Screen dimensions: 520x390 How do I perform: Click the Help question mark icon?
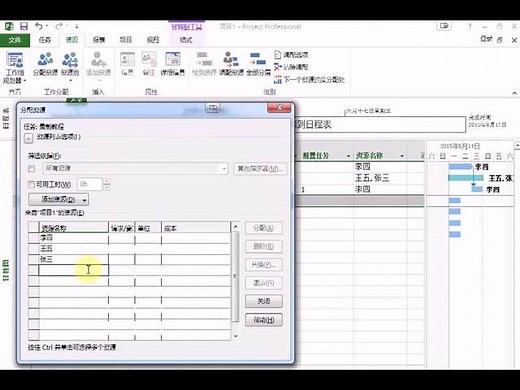click(470, 26)
